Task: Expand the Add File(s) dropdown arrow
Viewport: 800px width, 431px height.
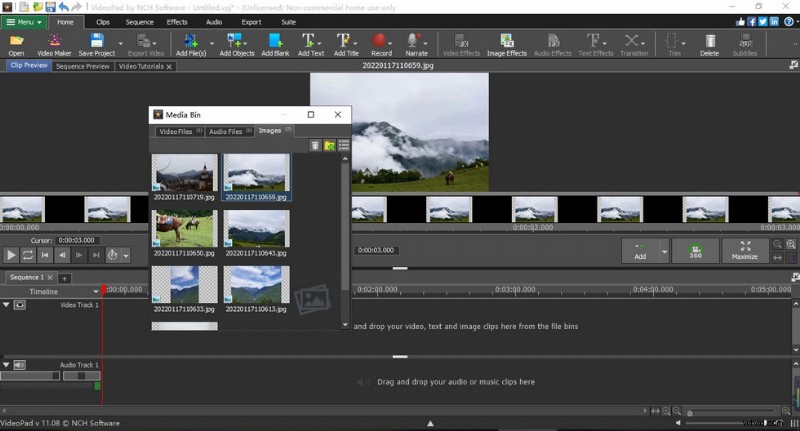Action: point(212,44)
